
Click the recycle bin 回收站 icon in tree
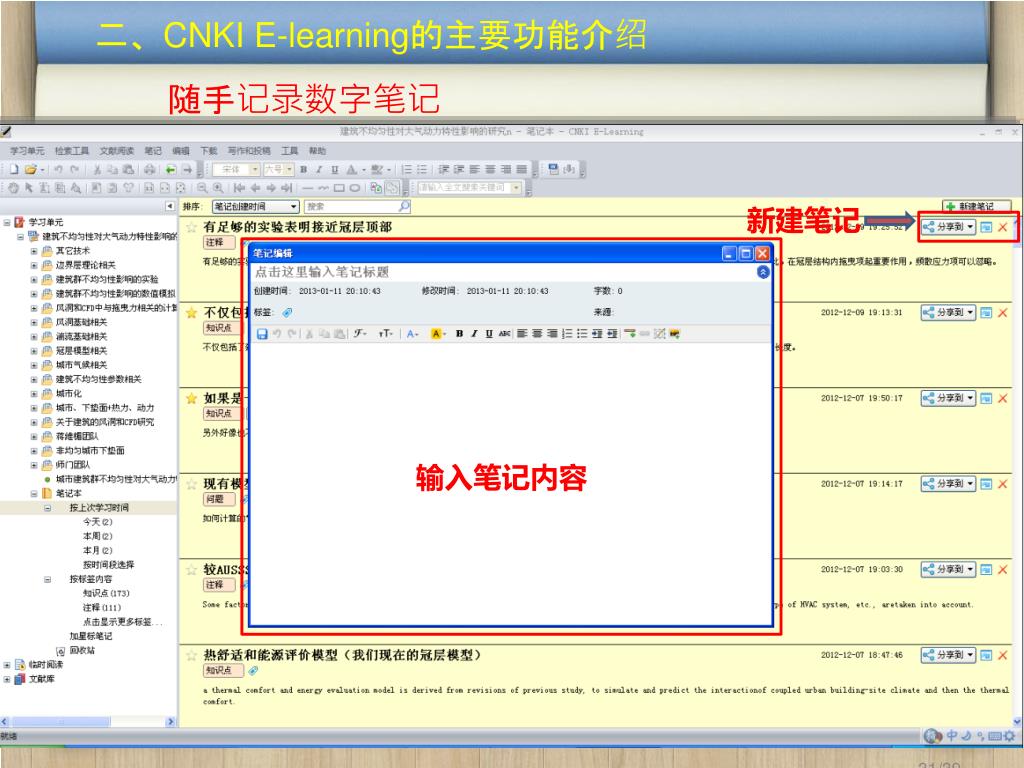pos(61,650)
